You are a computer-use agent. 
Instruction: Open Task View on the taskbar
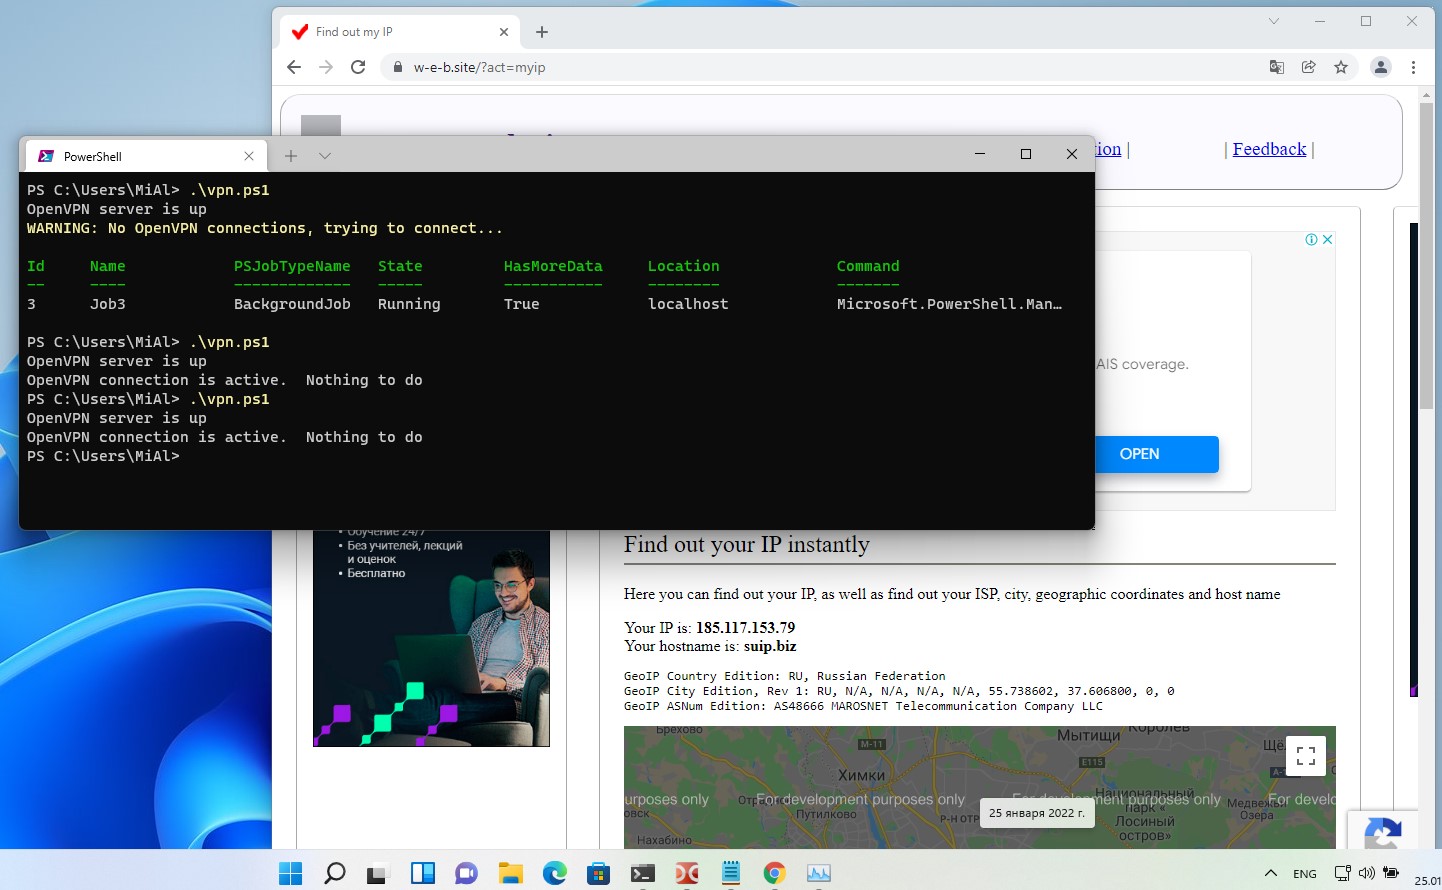pyautogui.click(x=377, y=873)
